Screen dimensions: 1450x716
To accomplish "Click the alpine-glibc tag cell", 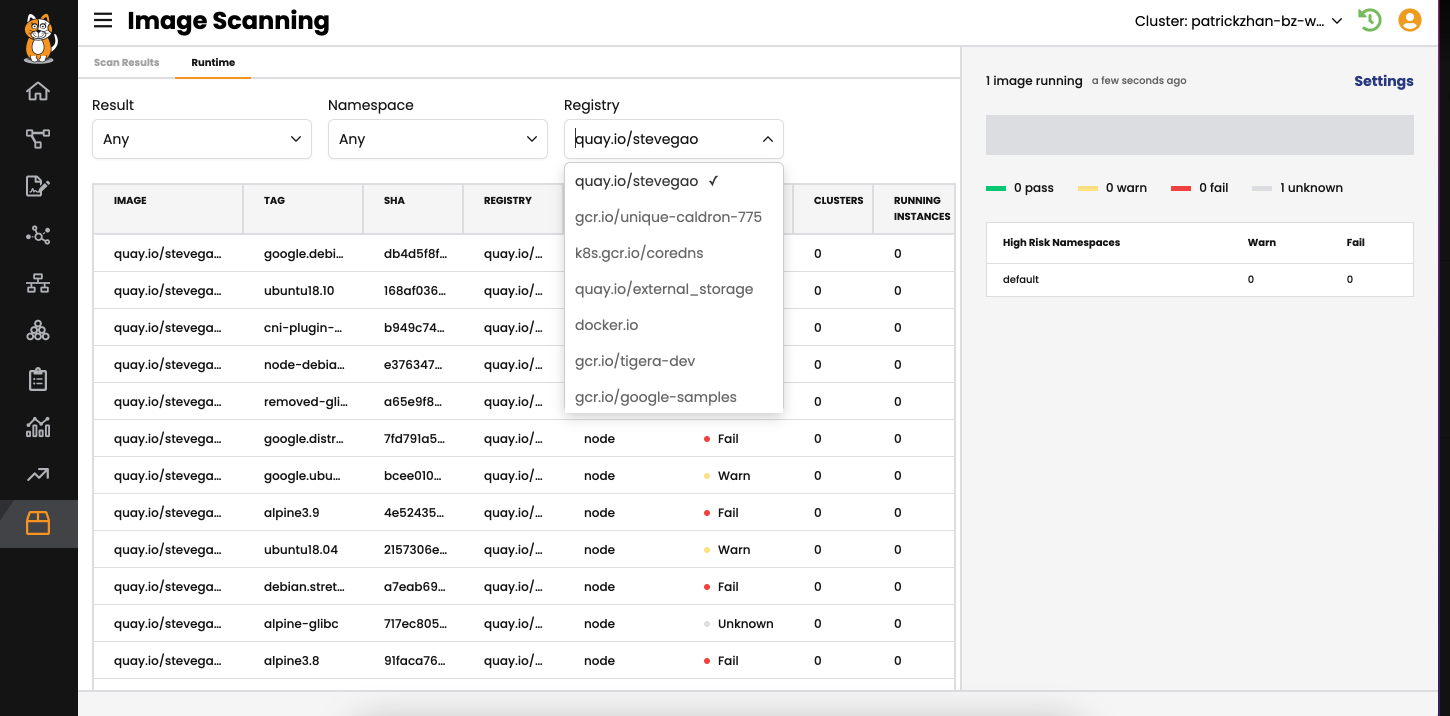I will (301, 624).
